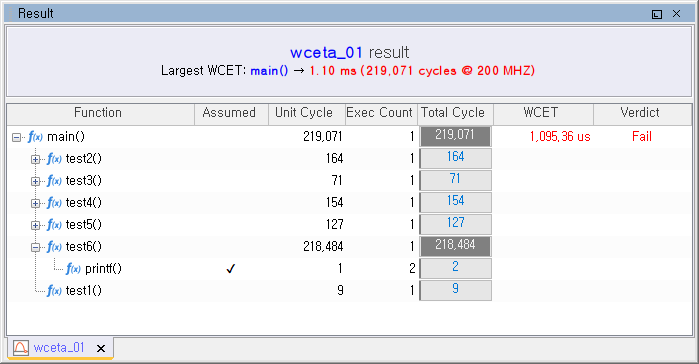Click the wceta_01 tab icon

coord(21,348)
